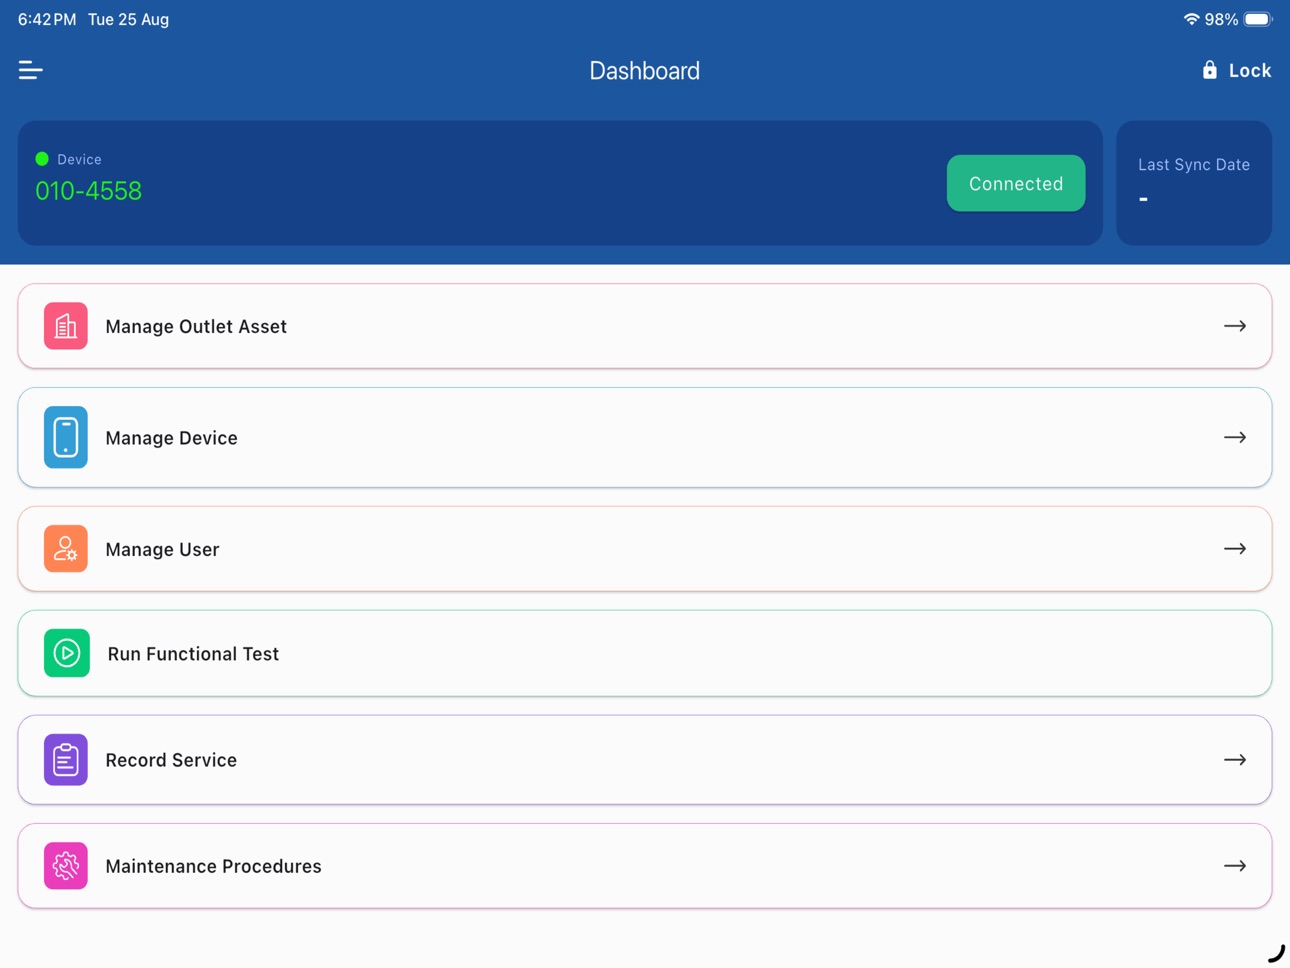This screenshot has height=968, width=1290.
Task: Click the Device label above the number
Action: (x=79, y=159)
